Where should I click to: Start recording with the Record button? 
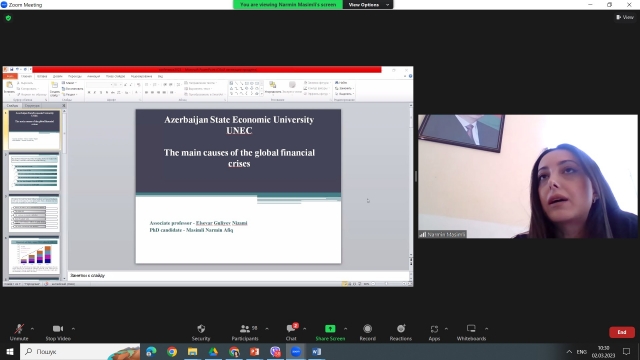click(x=367, y=332)
